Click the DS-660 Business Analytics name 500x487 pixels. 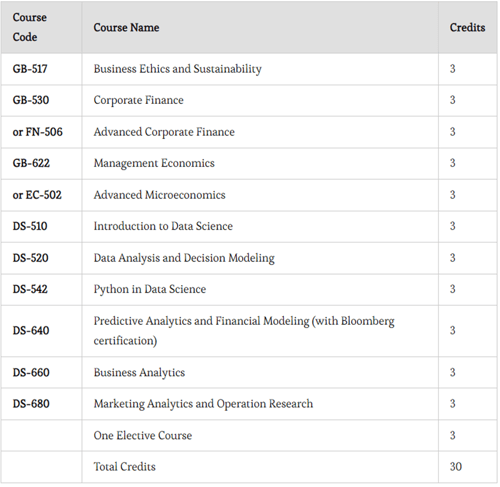(139, 373)
